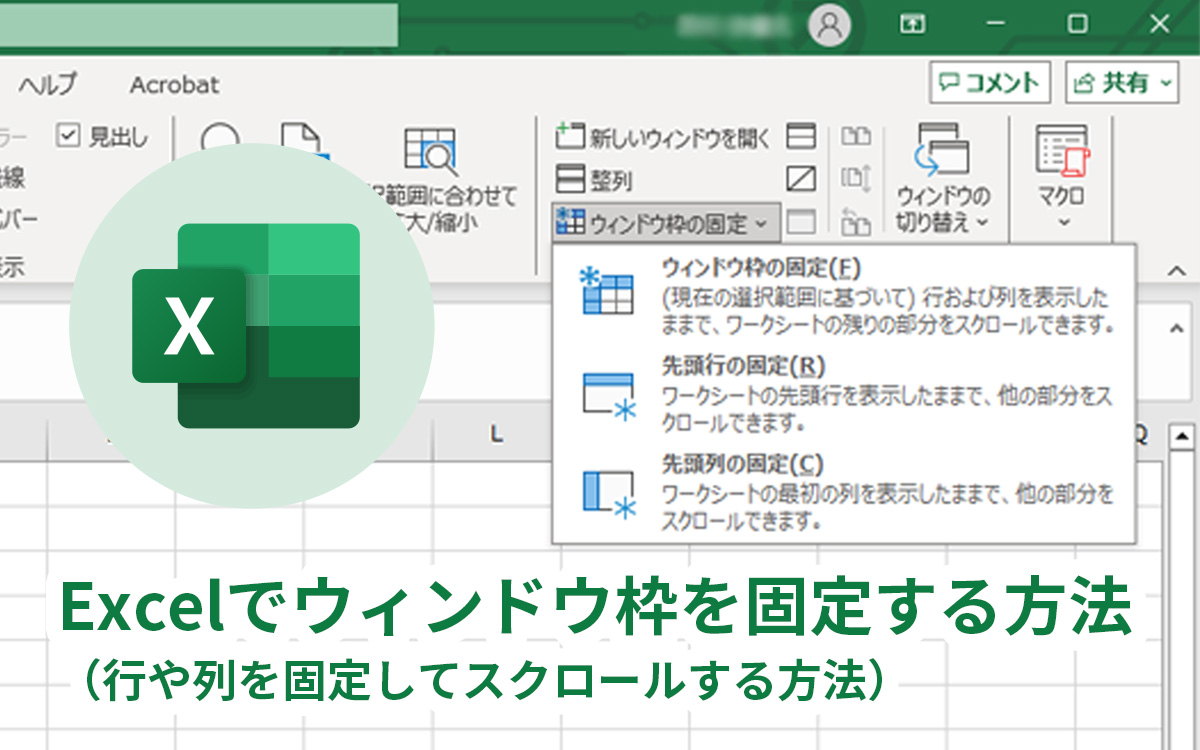Minimize the Excel window

pyautogui.click(x=996, y=24)
